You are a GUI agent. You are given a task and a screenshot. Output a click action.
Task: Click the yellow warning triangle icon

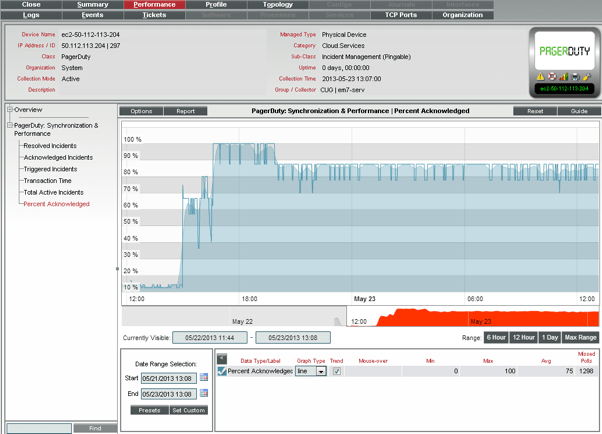(x=541, y=76)
